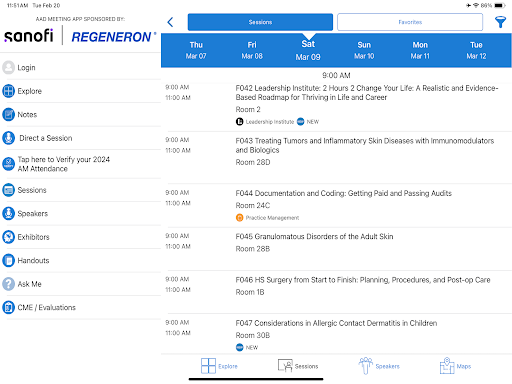Viewport: 512px width, 384px height.
Task: Tap the Speakers icon in bottom bar
Action: (x=365, y=366)
